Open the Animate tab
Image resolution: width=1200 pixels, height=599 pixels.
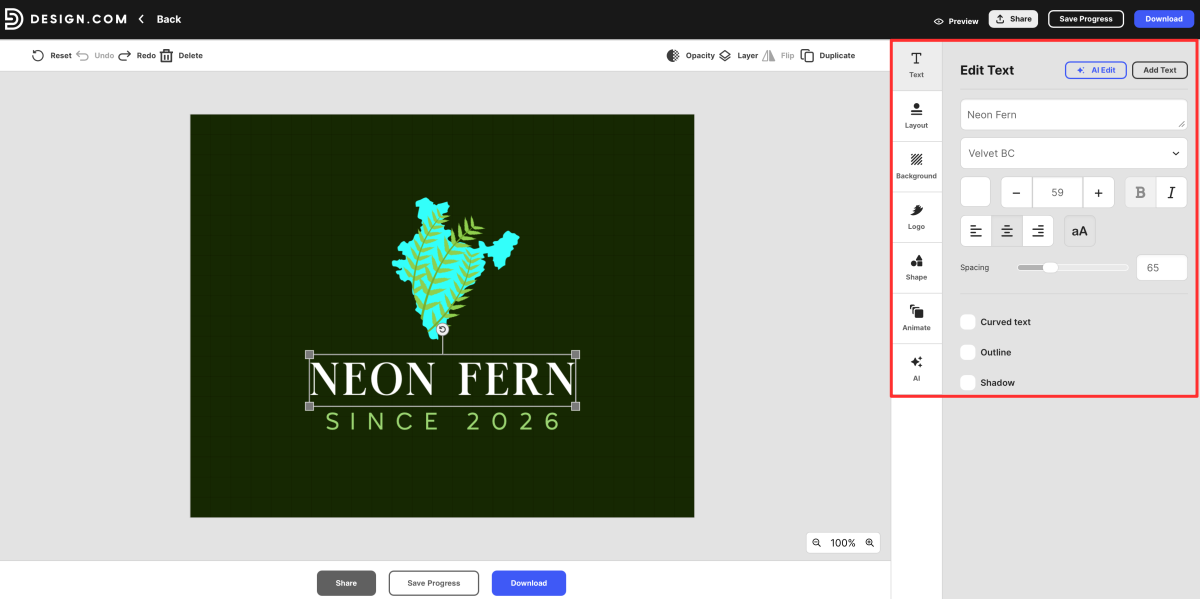pos(916,318)
